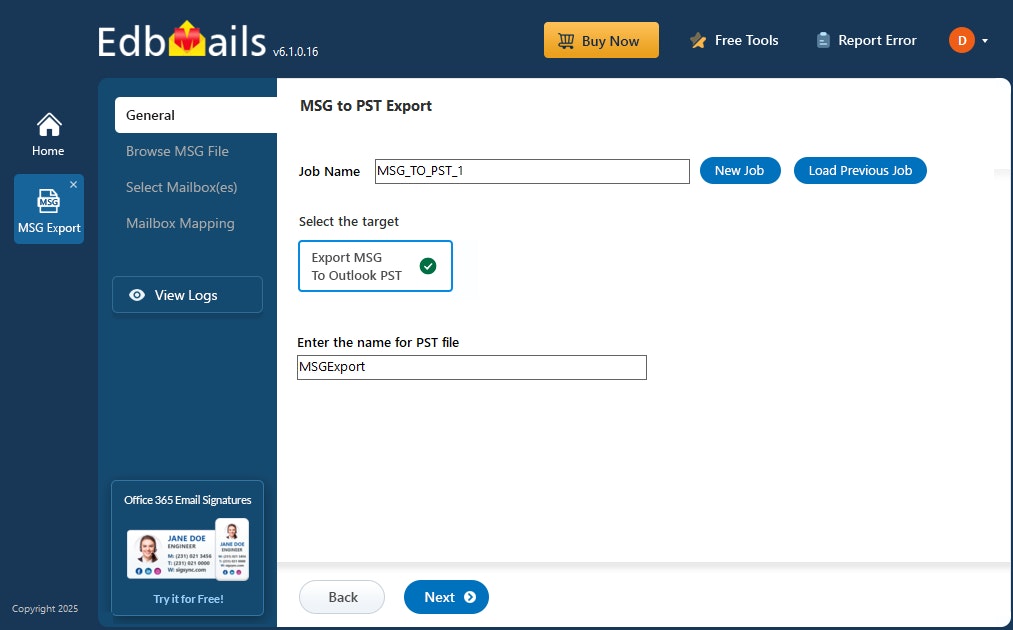Select the Select Mailbox(es) step
Screen dimensions: 1013x630
pos(182,187)
